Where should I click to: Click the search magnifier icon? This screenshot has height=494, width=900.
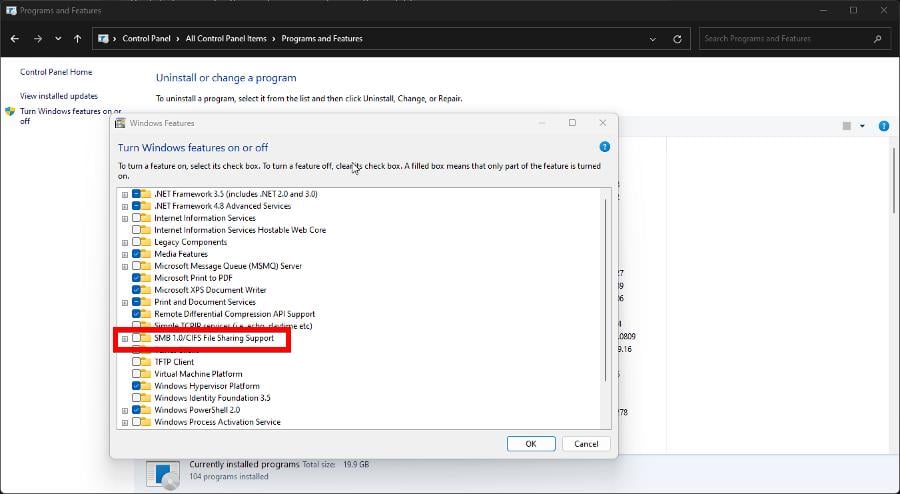(x=877, y=38)
